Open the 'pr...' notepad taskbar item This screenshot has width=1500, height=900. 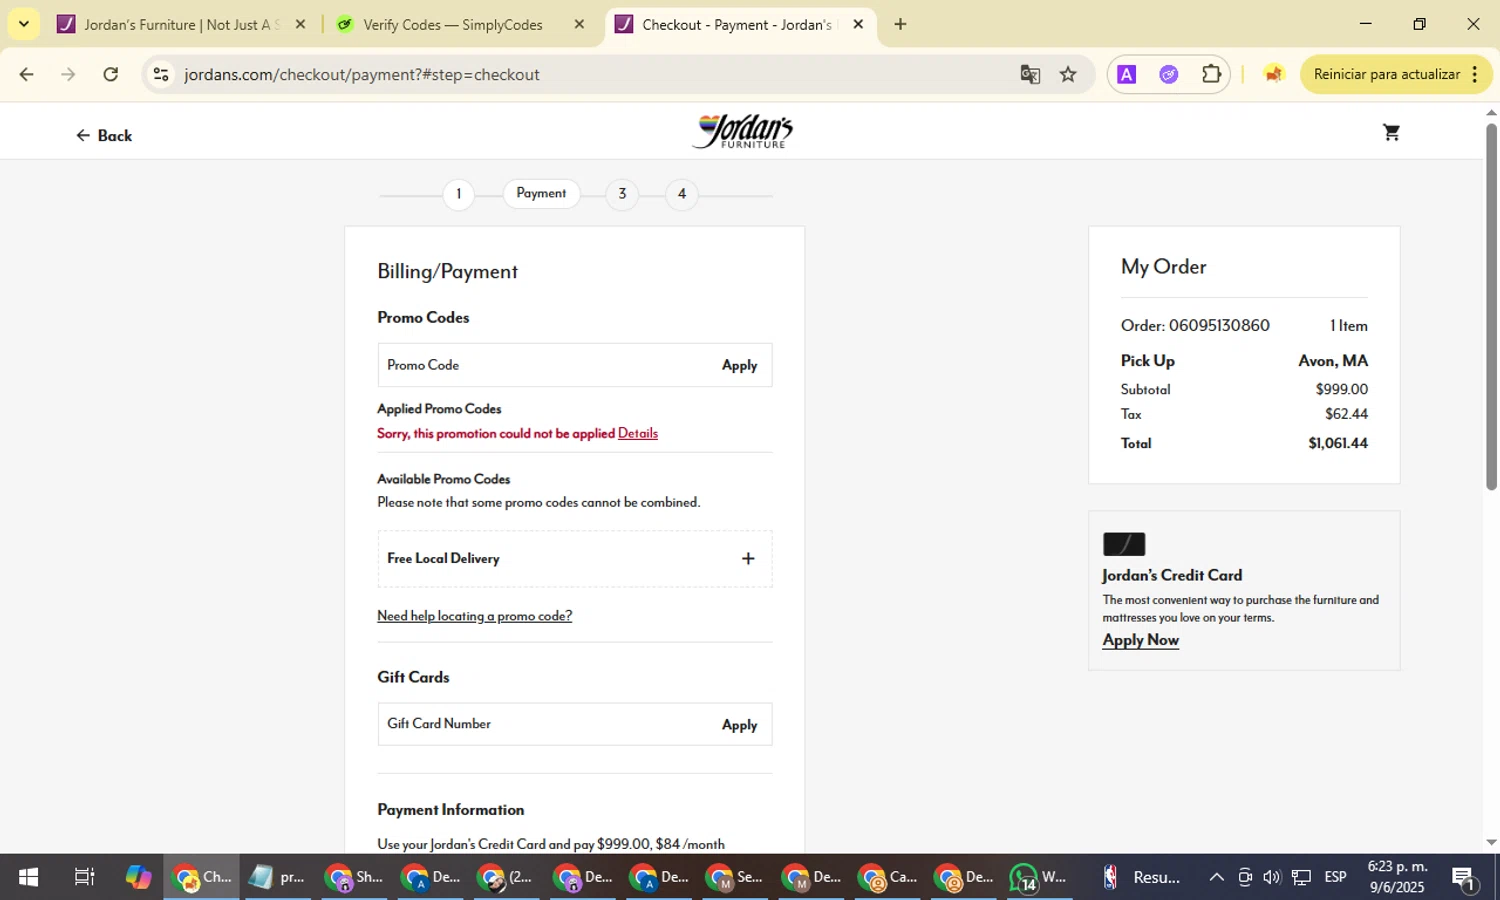click(278, 877)
